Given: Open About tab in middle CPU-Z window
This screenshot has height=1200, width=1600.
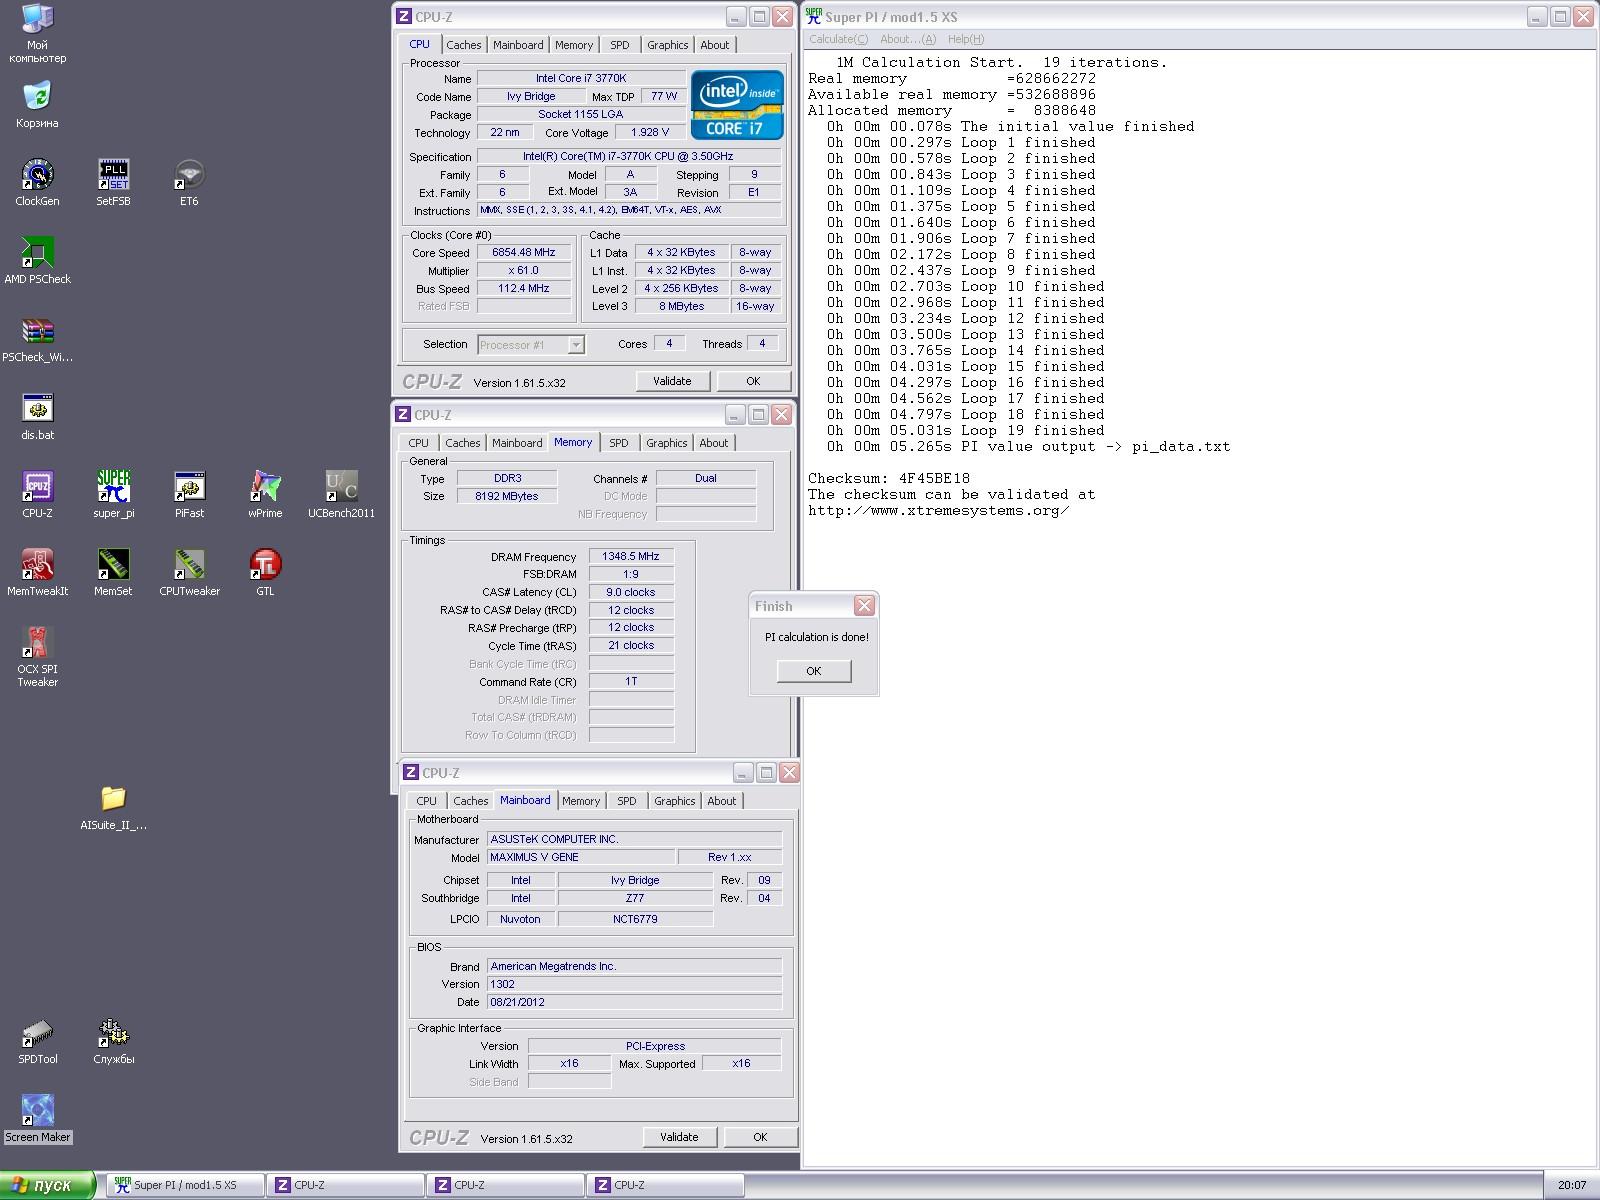Looking at the screenshot, I should (x=713, y=443).
